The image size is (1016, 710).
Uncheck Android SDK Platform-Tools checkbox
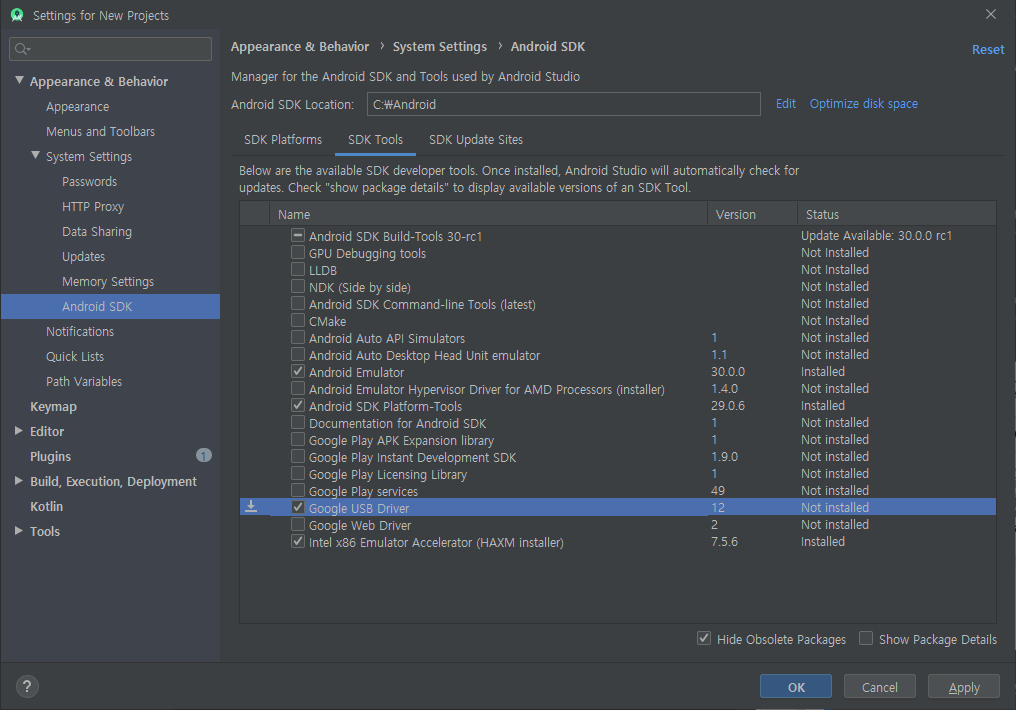[297, 405]
